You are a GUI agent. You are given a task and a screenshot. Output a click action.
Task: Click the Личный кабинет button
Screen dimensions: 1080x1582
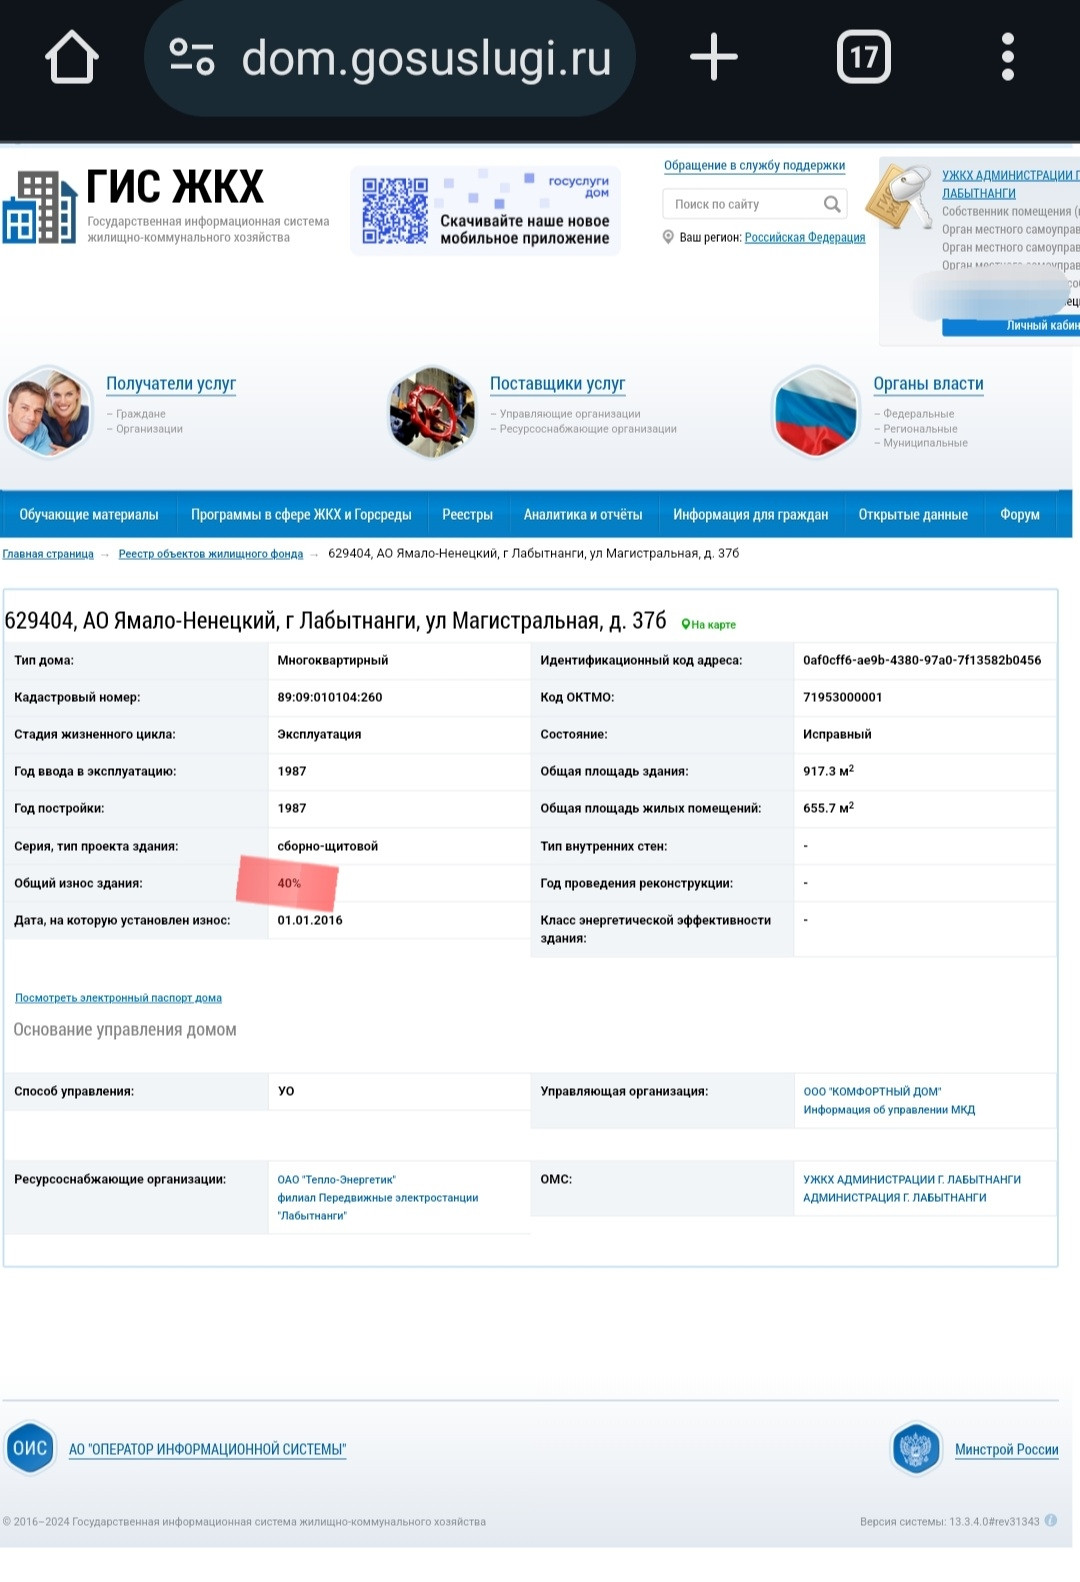(x=1011, y=326)
